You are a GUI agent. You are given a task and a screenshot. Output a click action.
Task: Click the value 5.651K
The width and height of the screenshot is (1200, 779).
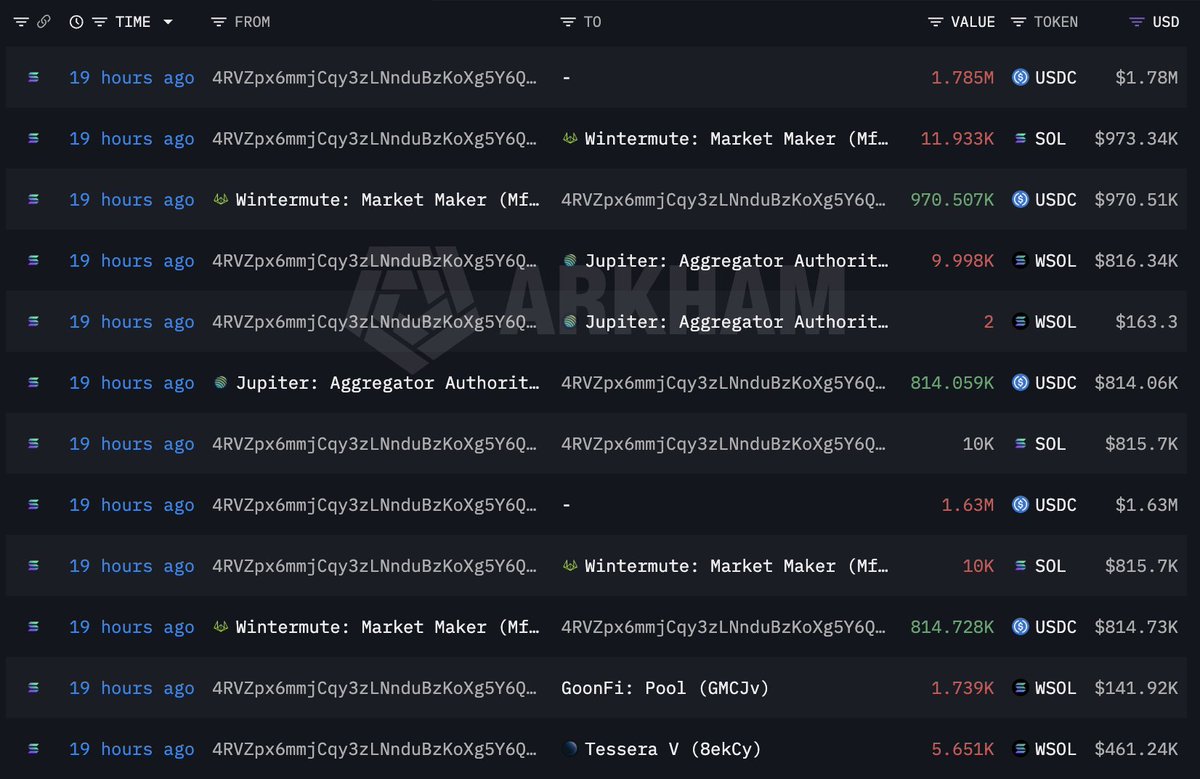963,748
